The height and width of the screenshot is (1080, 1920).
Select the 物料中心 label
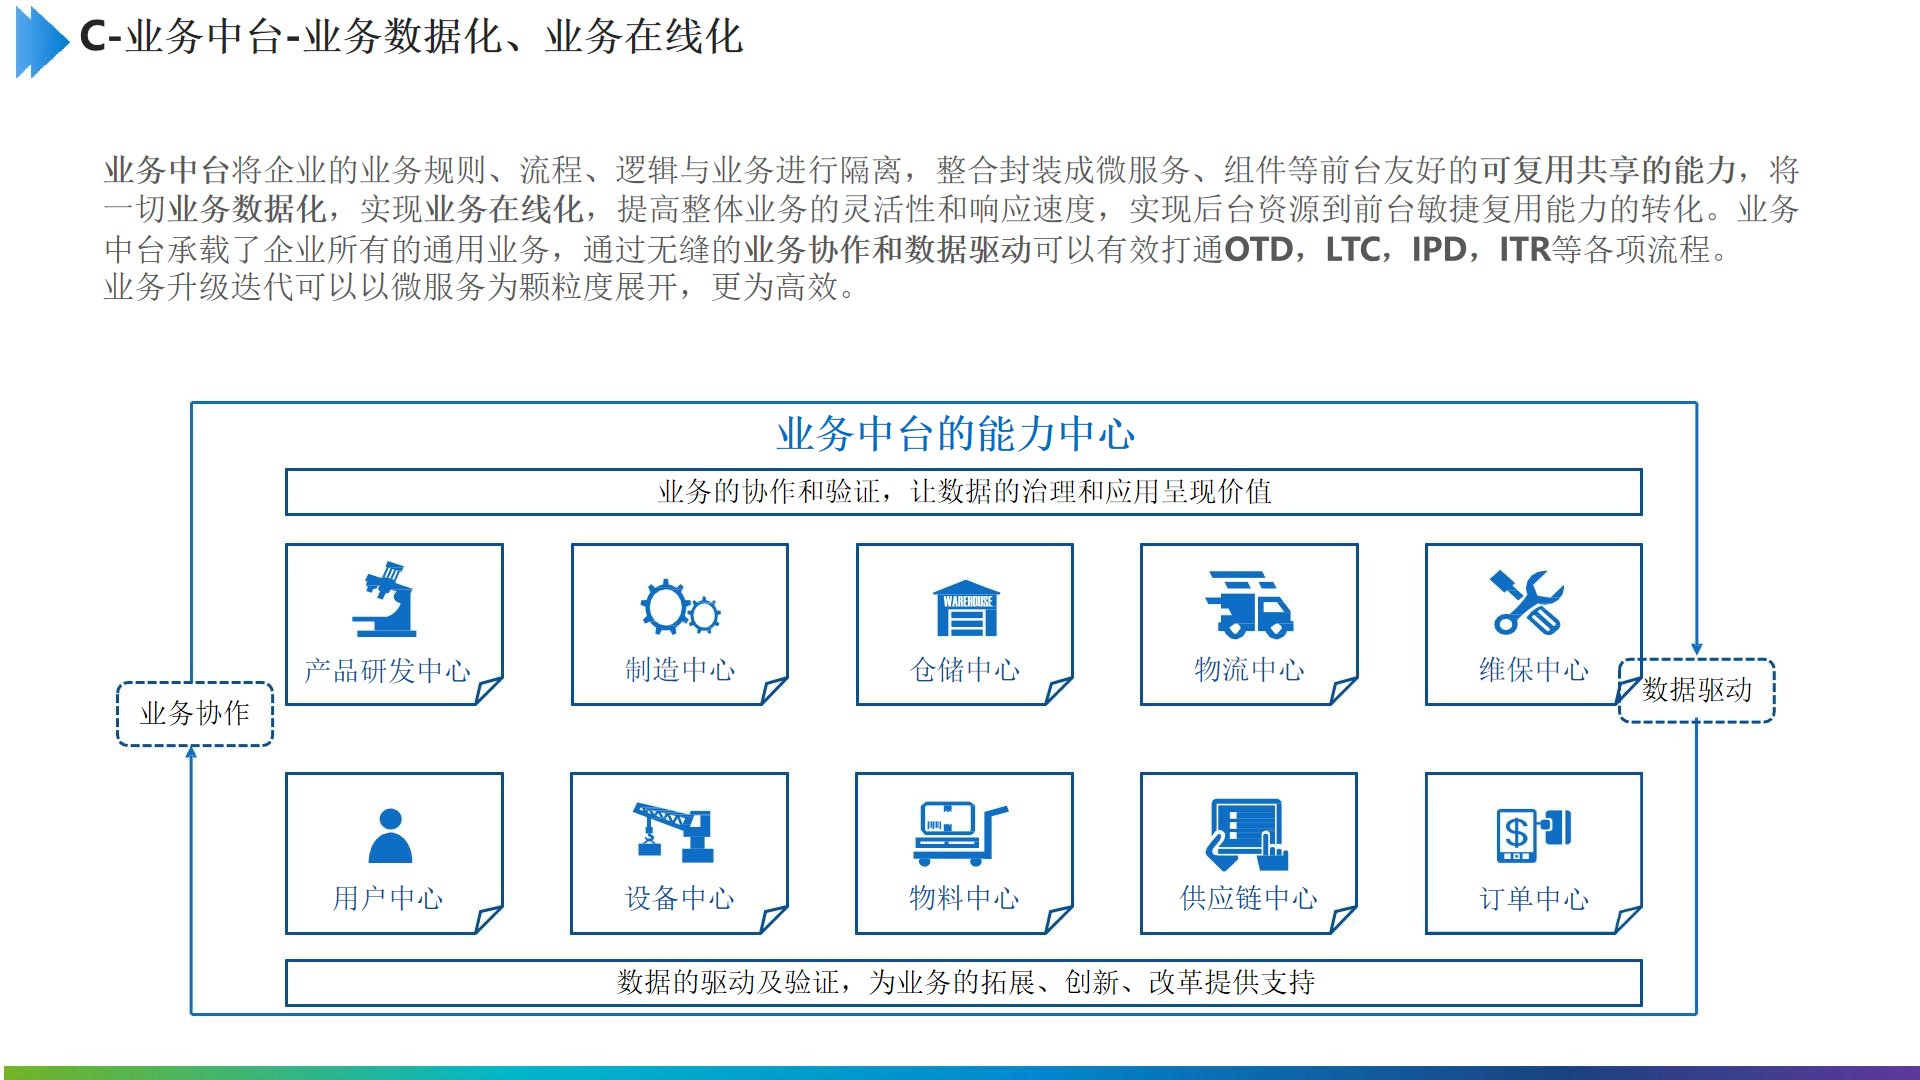pyautogui.click(x=964, y=899)
